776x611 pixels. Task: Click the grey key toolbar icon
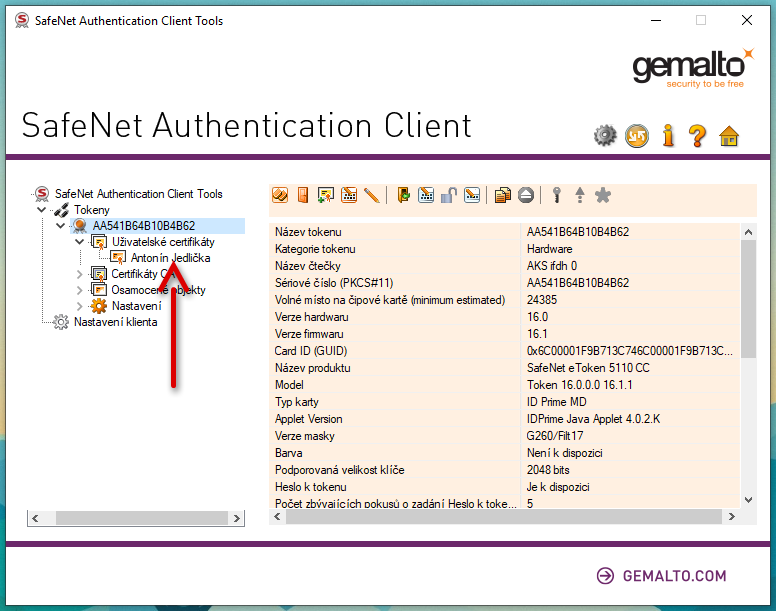[557, 195]
